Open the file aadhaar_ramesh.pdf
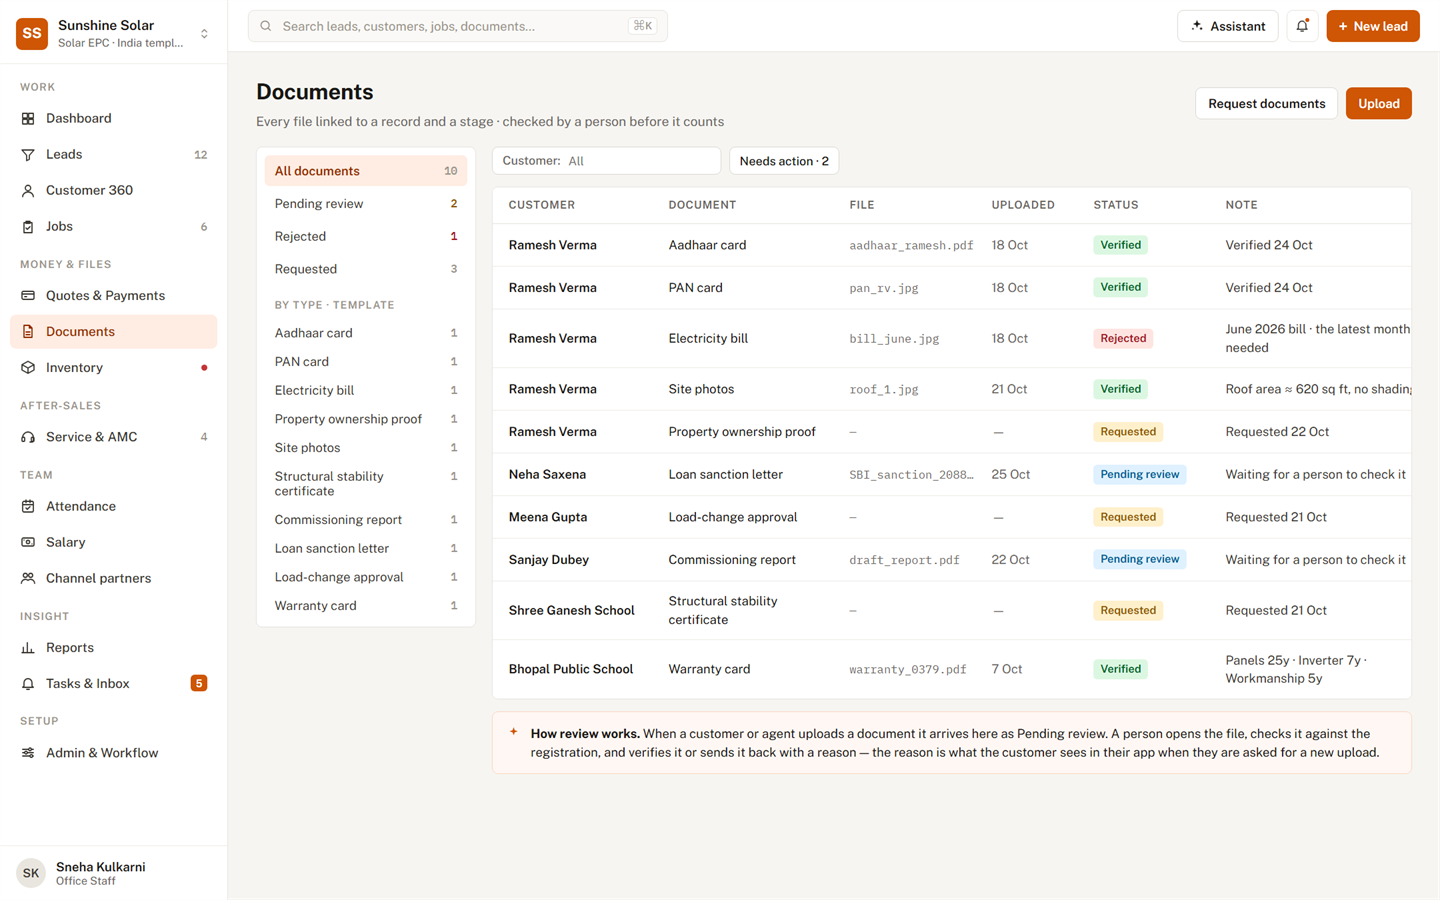Screen dimensions: 1440x900 (x=911, y=245)
